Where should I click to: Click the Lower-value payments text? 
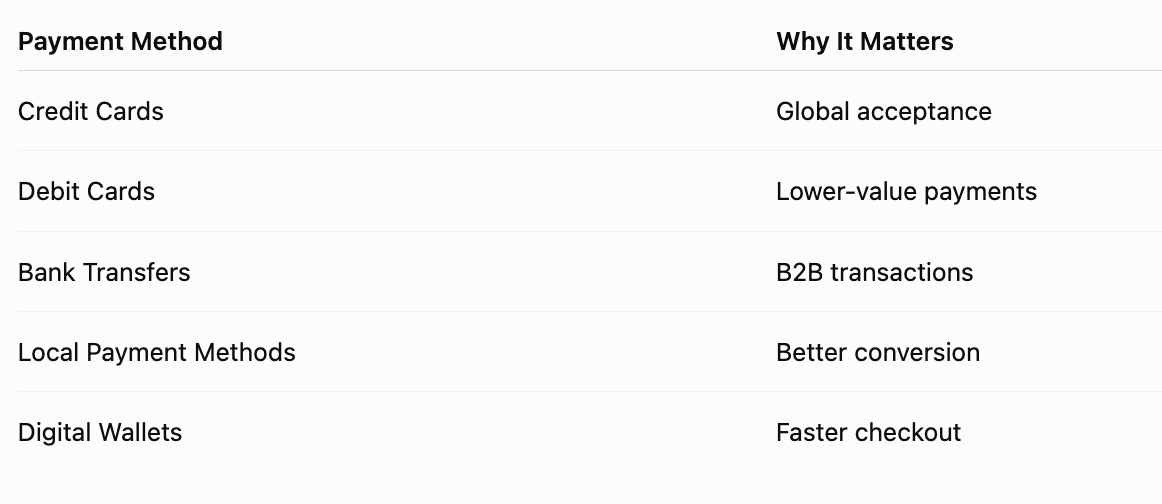coord(906,191)
